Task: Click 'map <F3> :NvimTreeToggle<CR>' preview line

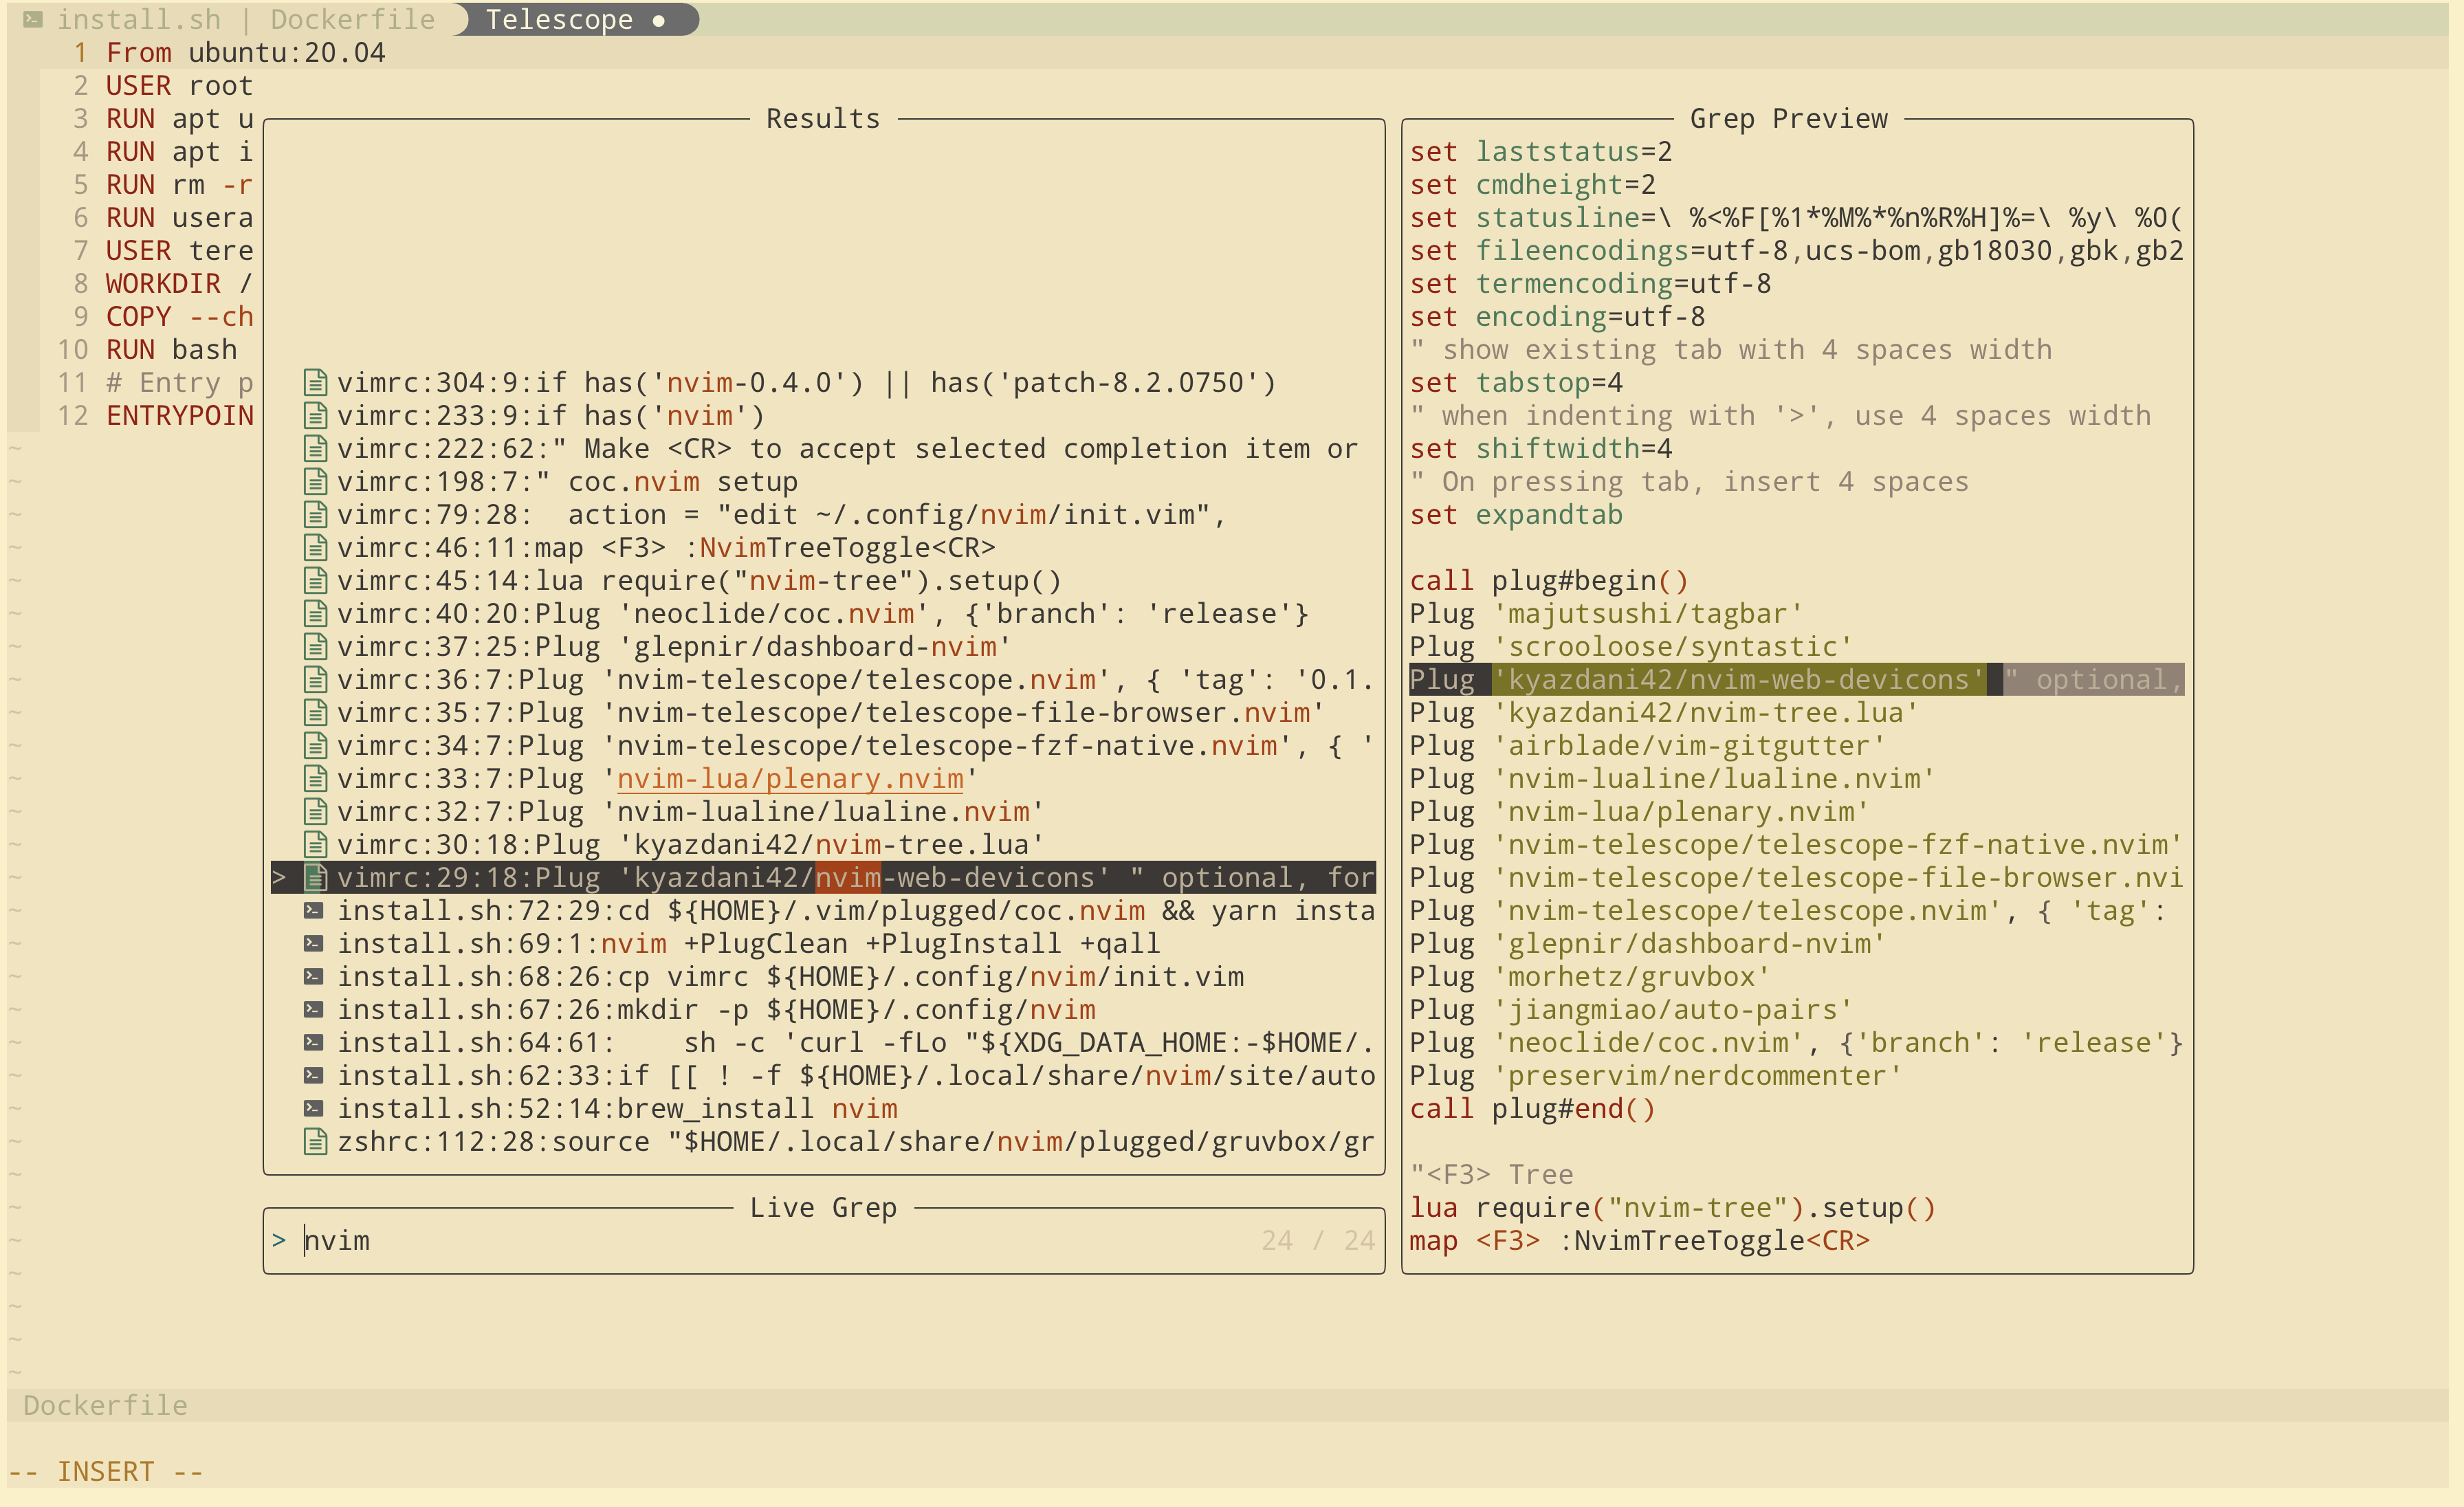Action: (1640, 1241)
